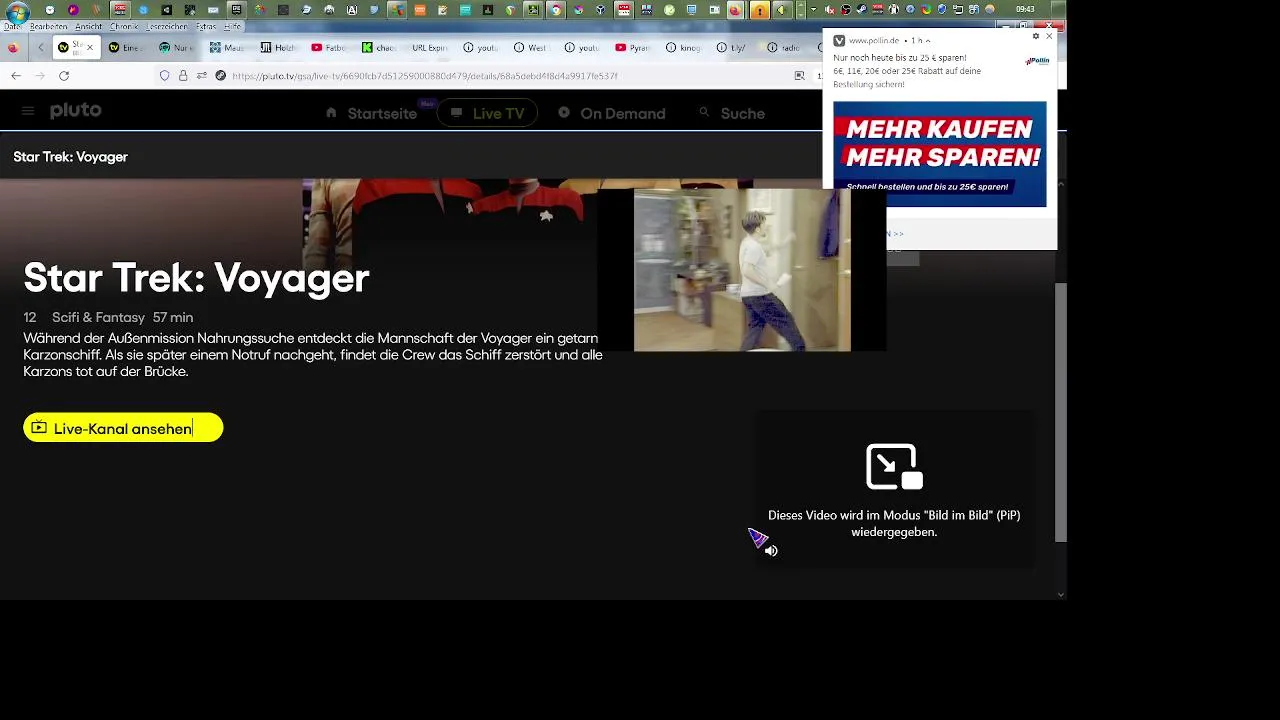Click the 'Star Trek: Voyager' header title

(71, 157)
